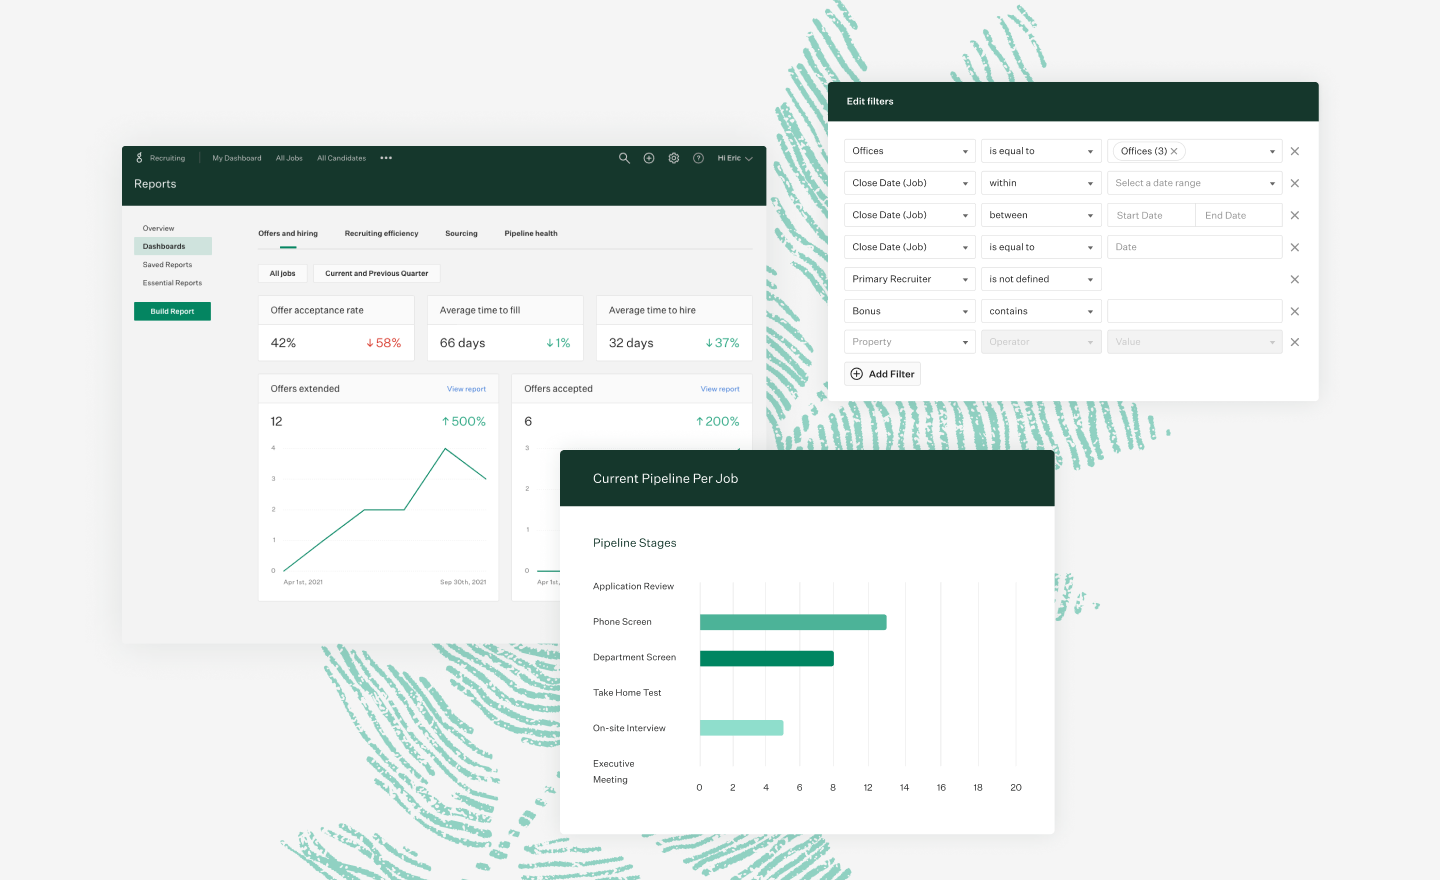The height and width of the screenshot is (880, 1440).
Task: Expand the Hi Eric account menu
Action: click(735, 158)
